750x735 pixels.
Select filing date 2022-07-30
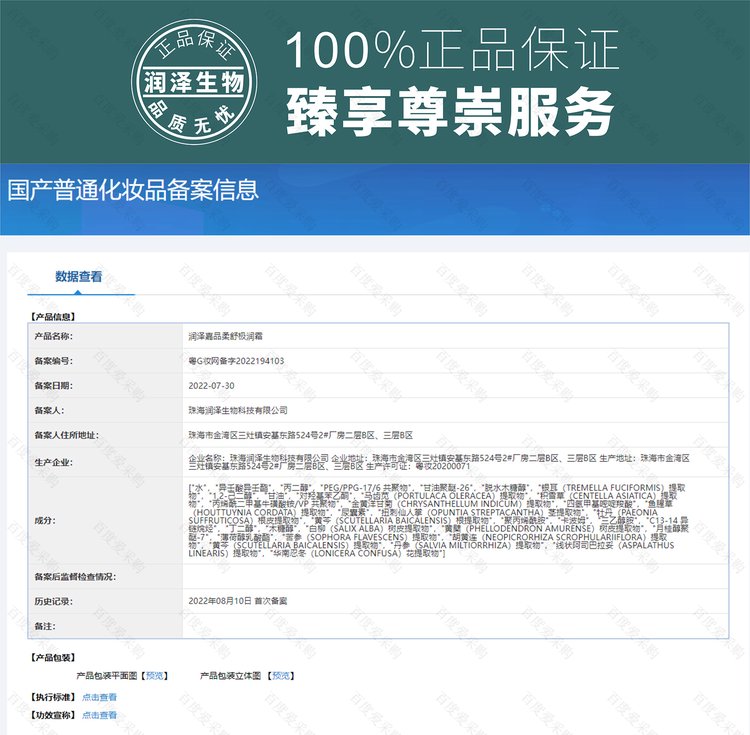(211, 386)
